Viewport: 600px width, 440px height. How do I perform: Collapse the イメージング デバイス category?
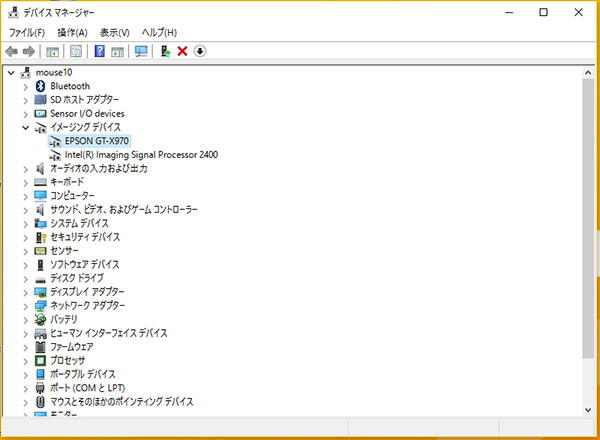click(x=25, y=128)
